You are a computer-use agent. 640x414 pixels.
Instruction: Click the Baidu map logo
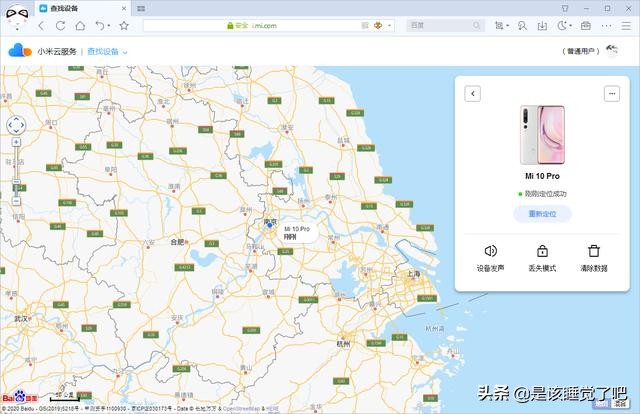[x=20, y=397]
